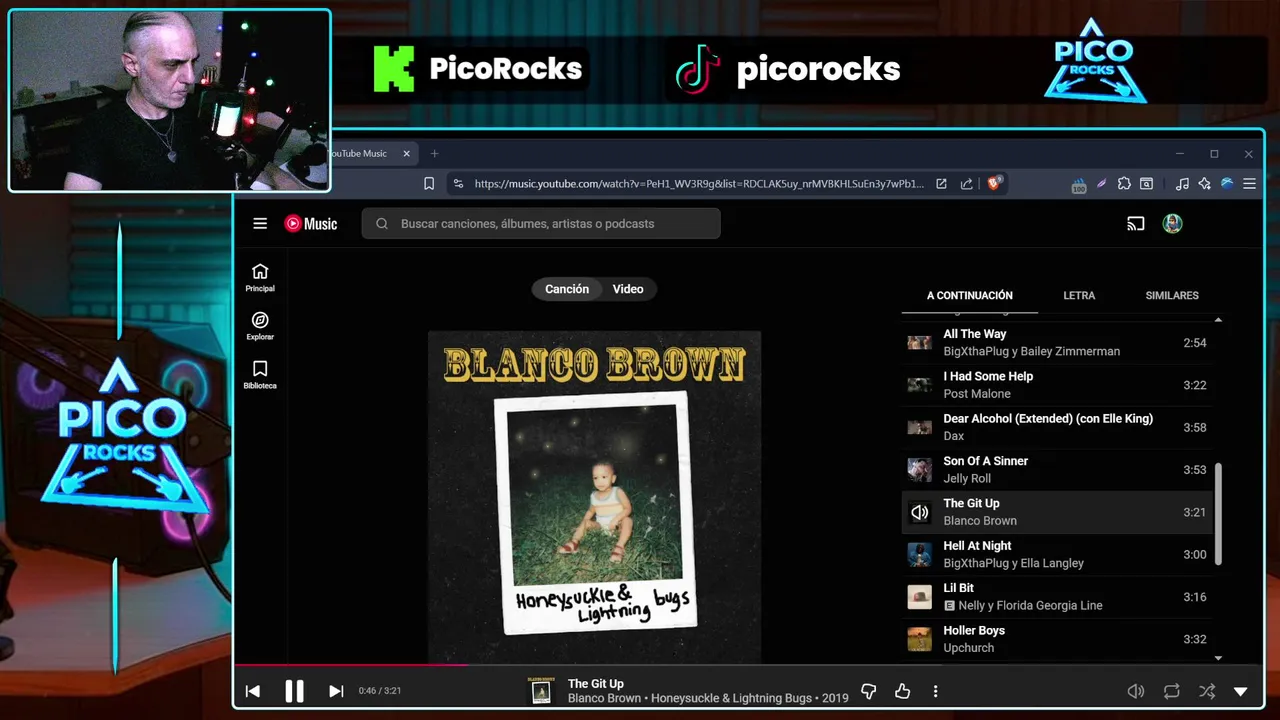
Task: Play I Had Some Help from queue
Action: pos(1057,385)
